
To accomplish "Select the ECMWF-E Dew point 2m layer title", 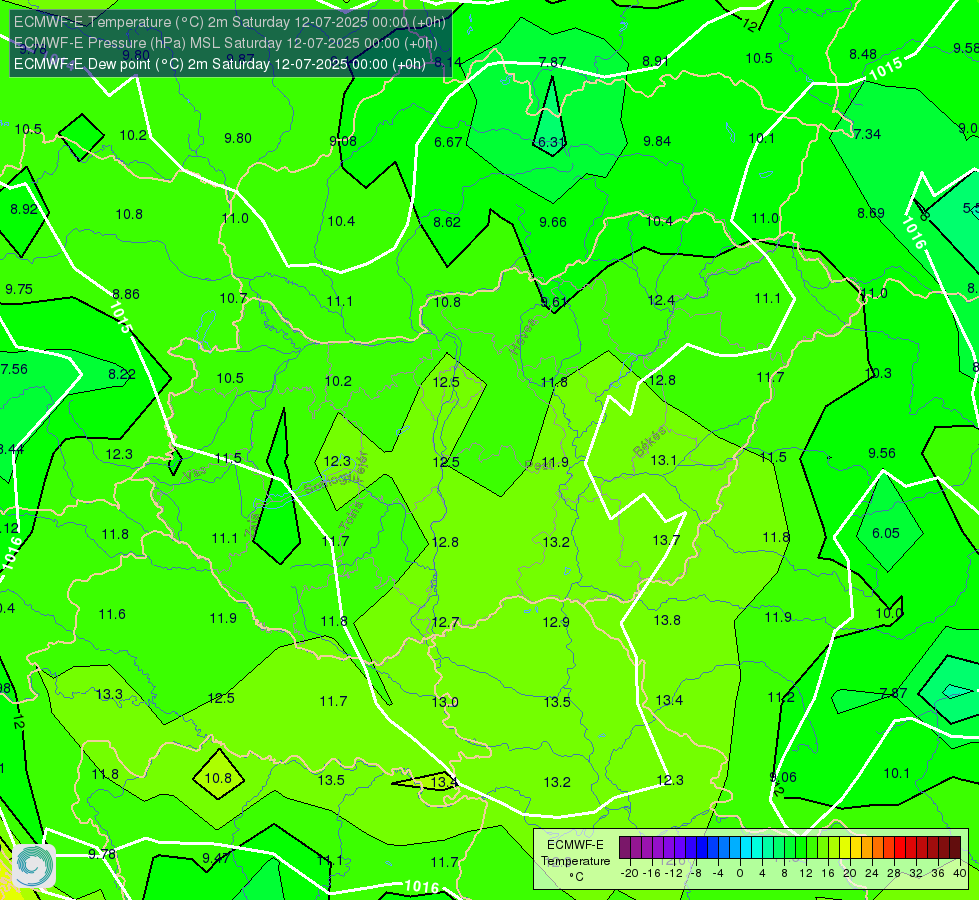I will (220, 64).
